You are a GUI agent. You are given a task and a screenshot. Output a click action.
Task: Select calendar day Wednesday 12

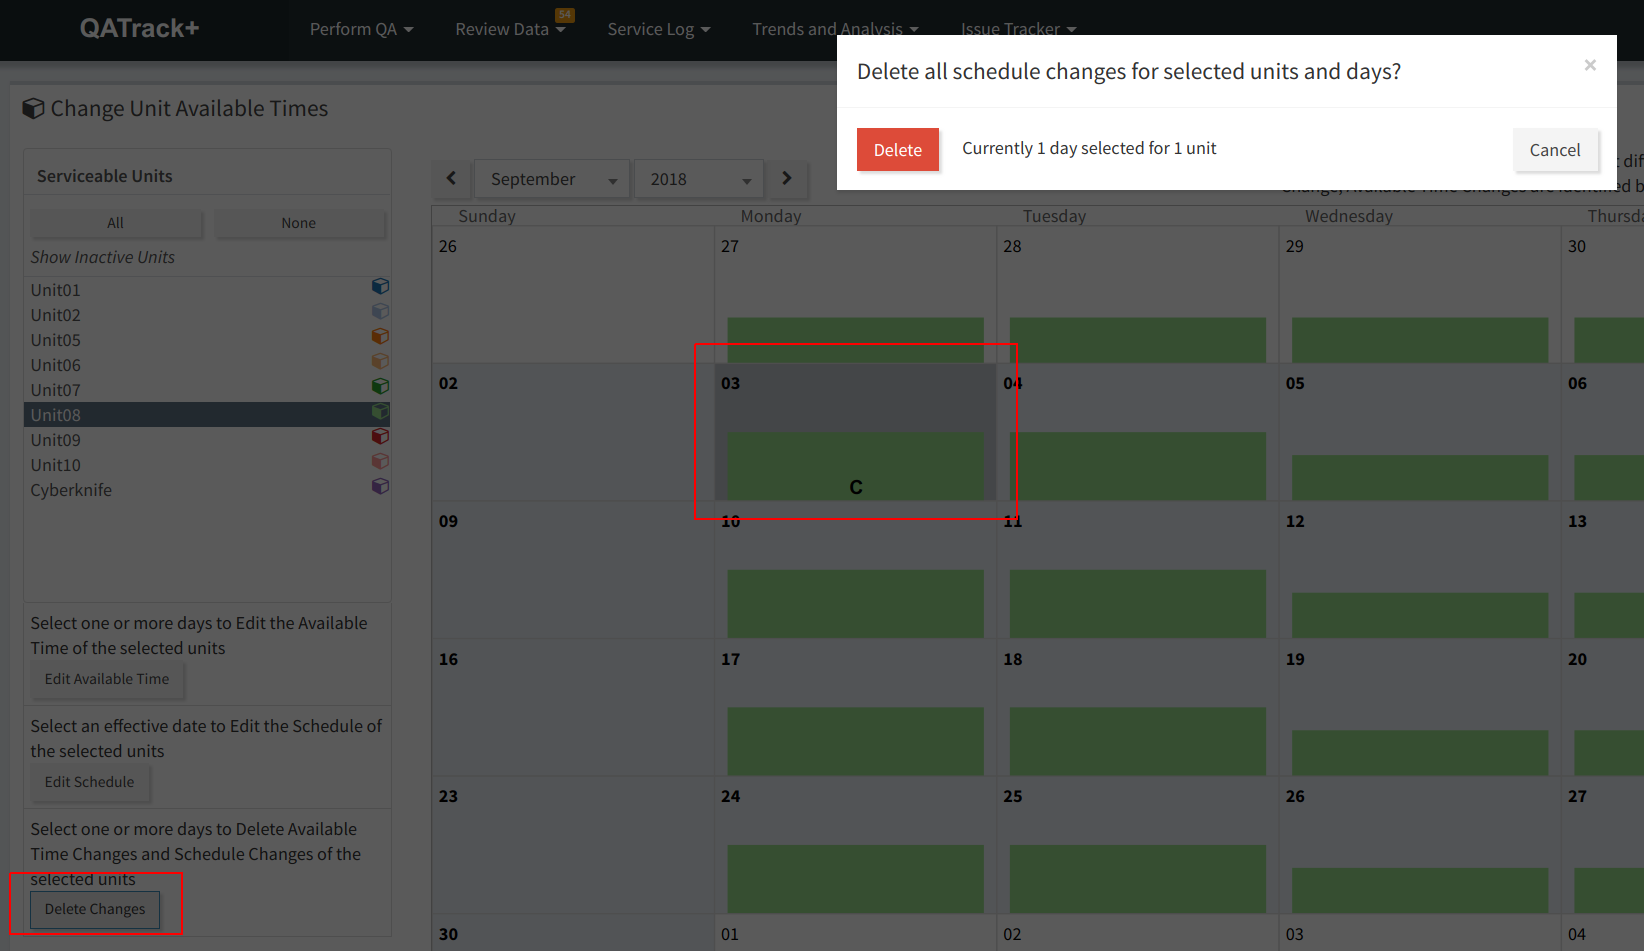click(x=1419, y=570)
